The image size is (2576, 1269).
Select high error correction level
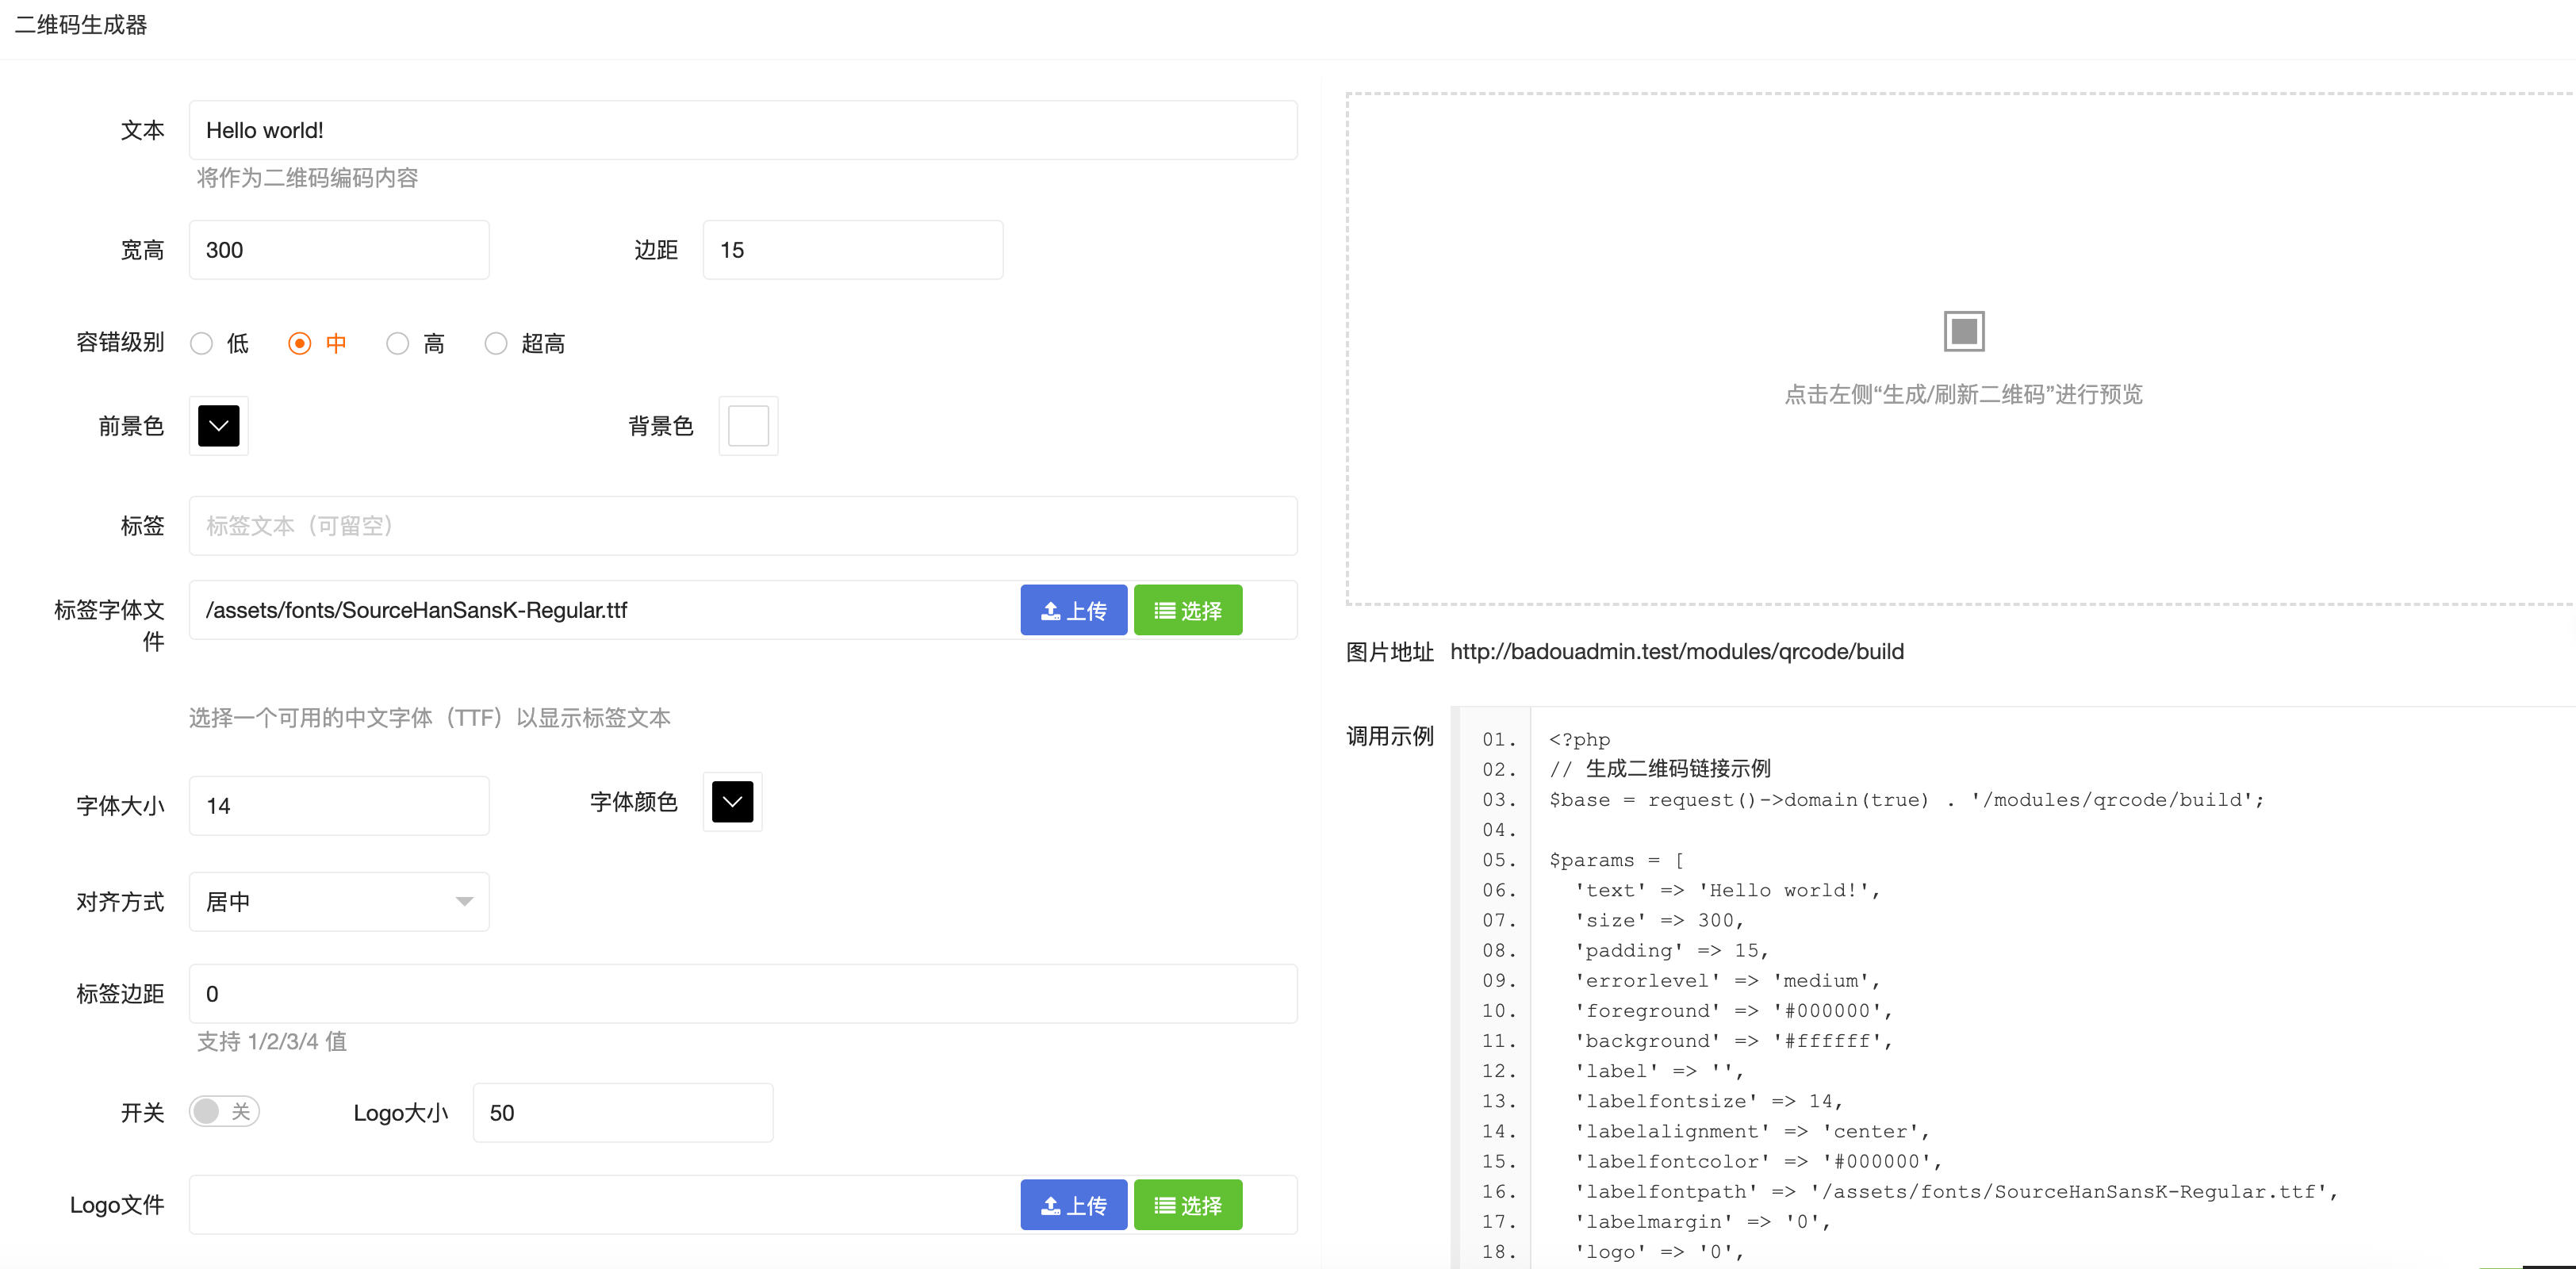coord(398,344)
